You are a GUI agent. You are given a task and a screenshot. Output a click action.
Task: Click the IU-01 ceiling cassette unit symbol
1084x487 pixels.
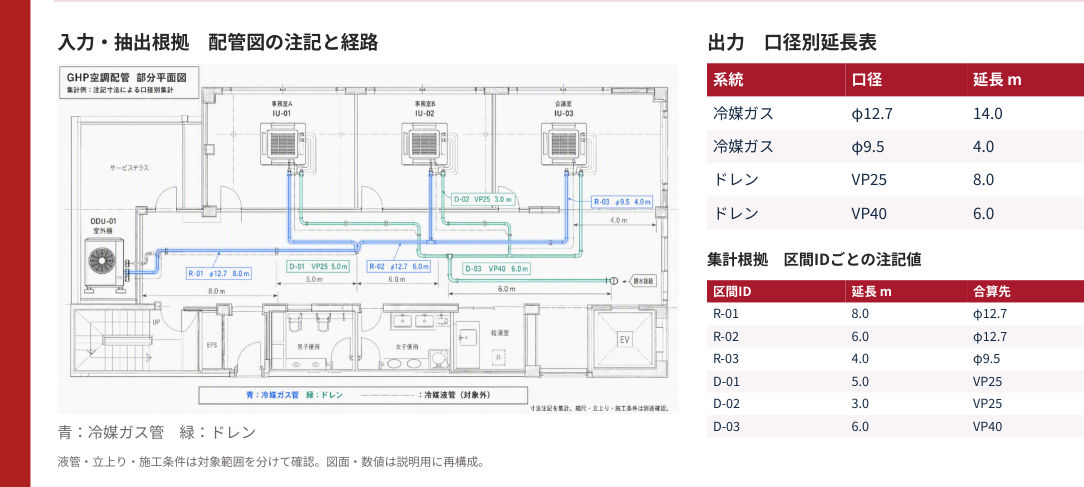coord(283,144)
